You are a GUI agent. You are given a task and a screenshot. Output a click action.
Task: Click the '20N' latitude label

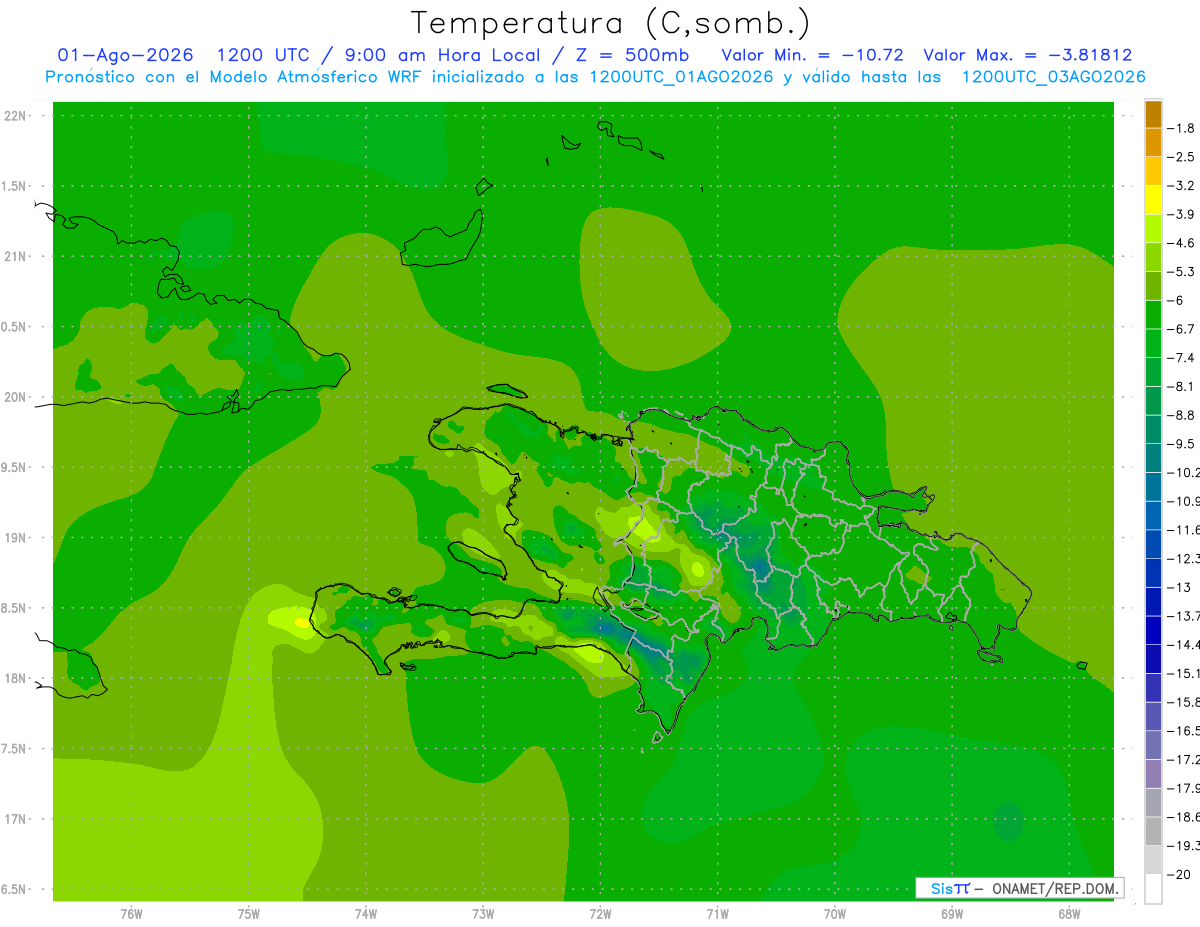click(x=17, y=397)
